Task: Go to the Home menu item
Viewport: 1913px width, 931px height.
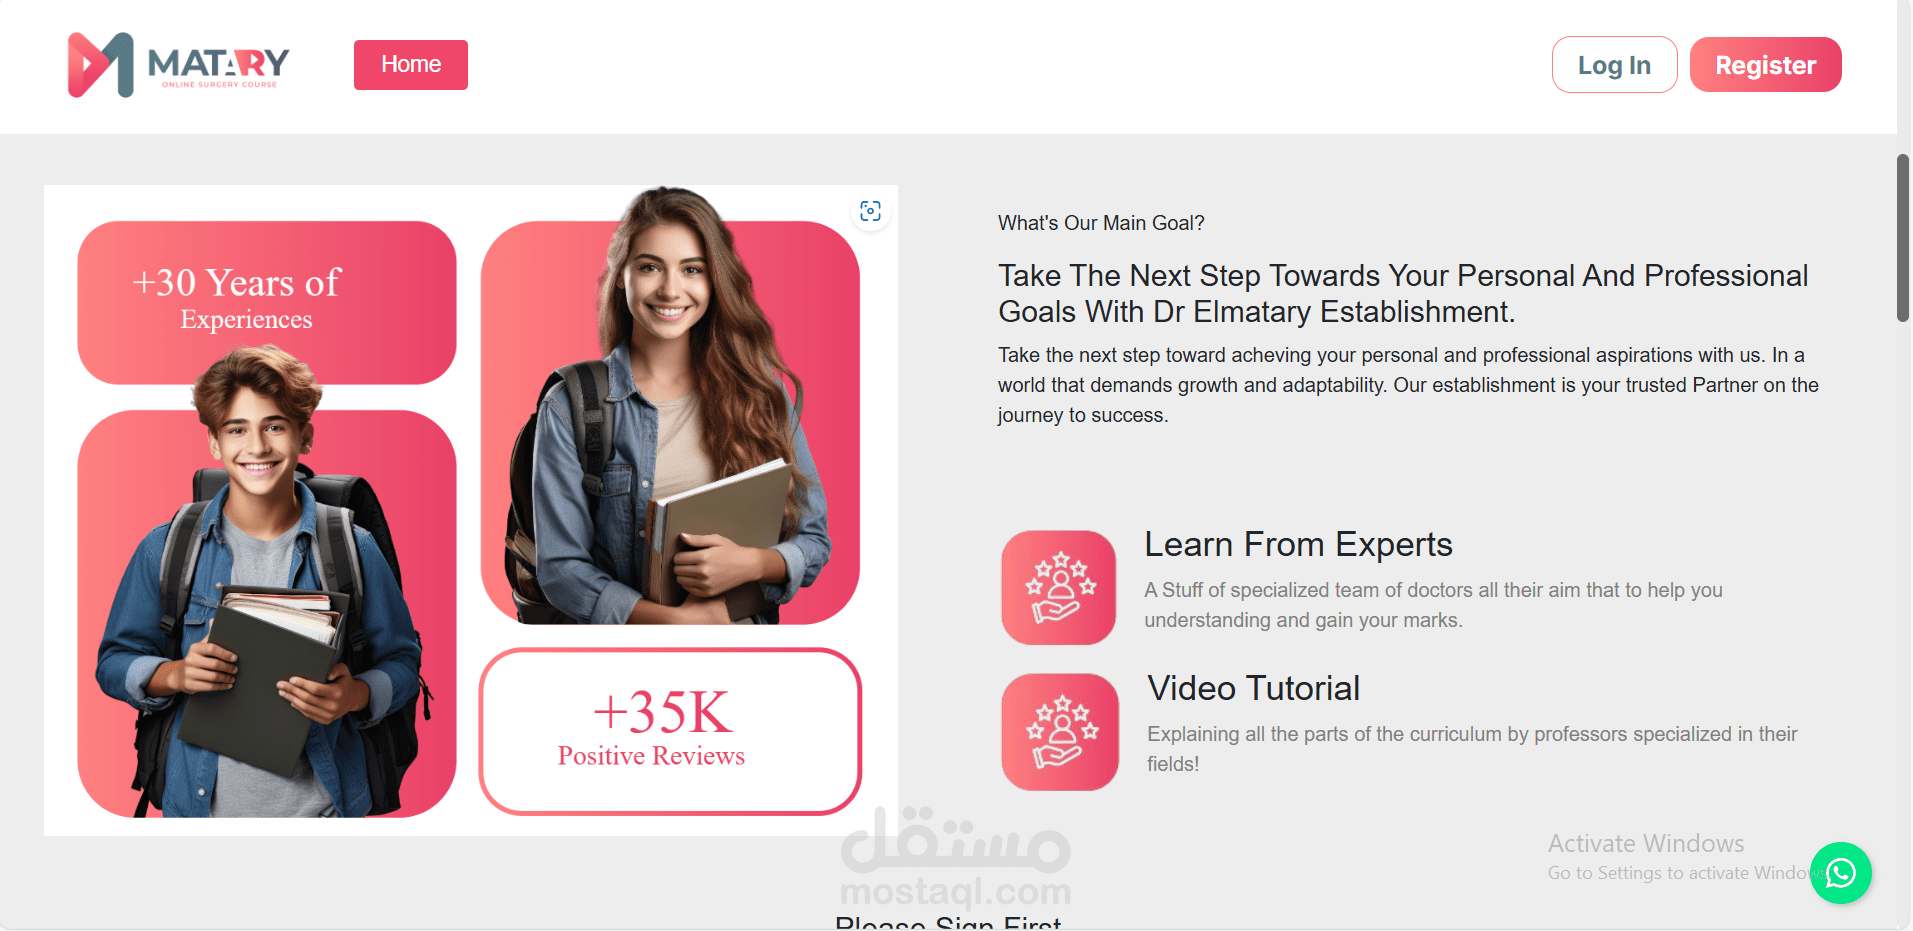Action: pyautogui.click(x=411, y=65)
